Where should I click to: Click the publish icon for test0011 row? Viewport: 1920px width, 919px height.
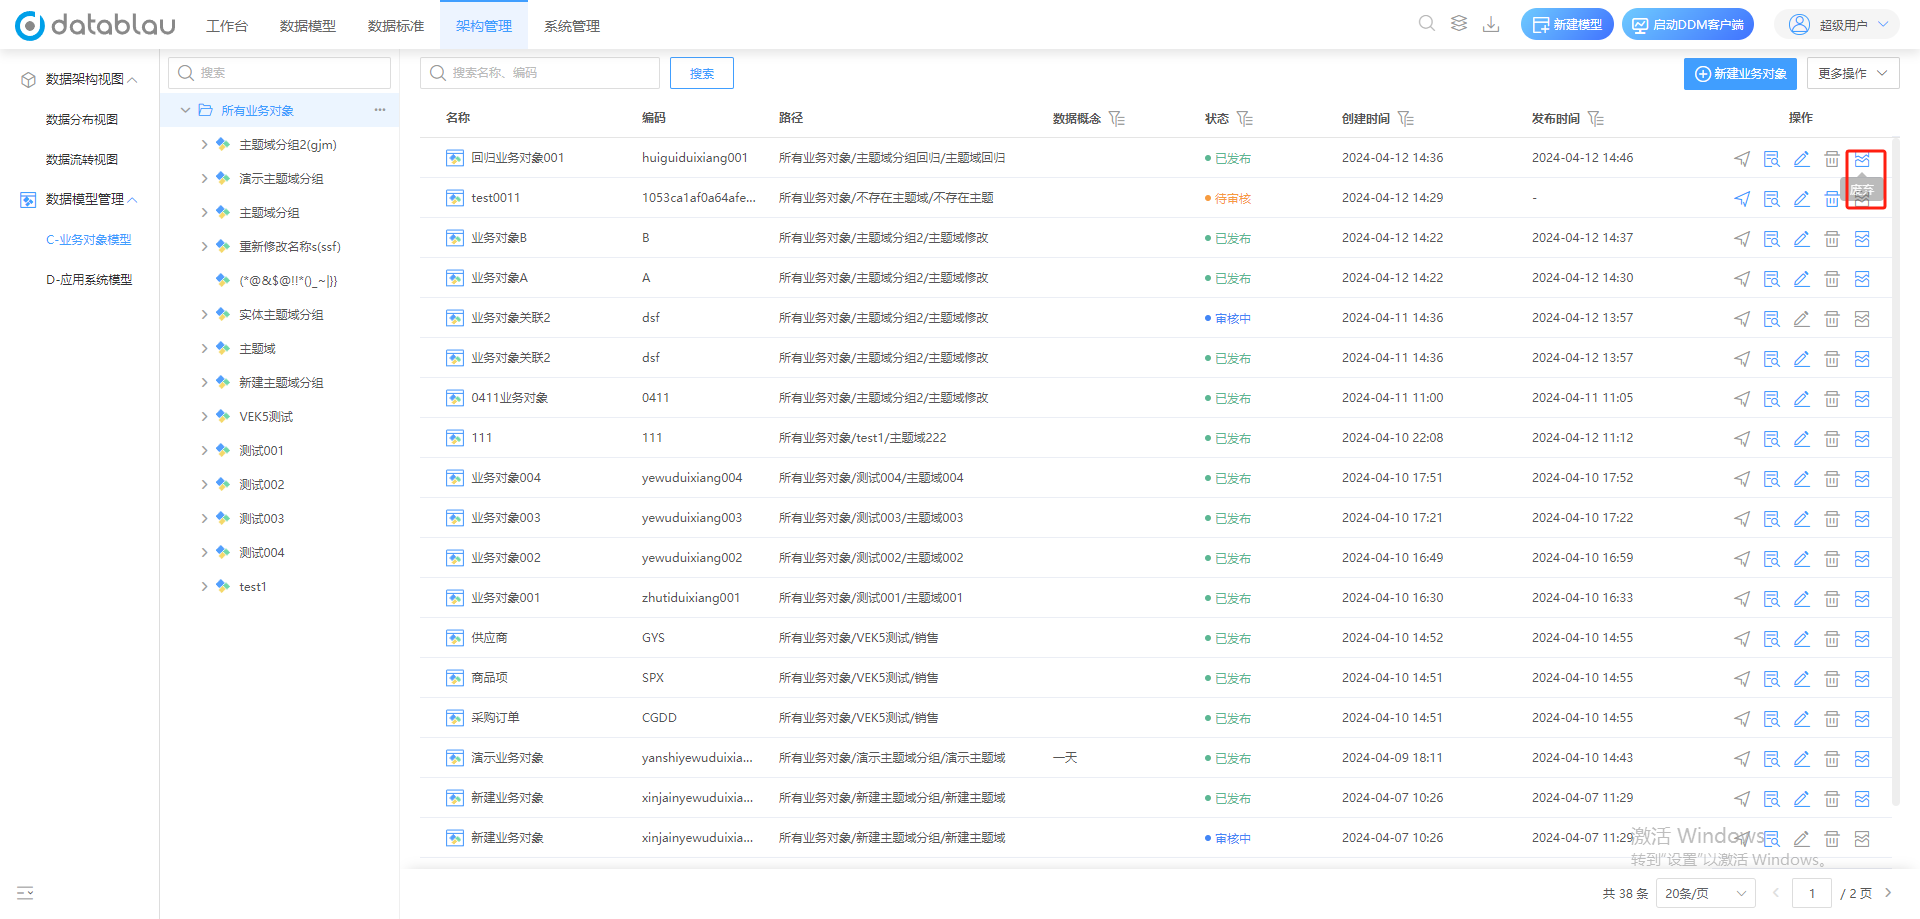[x=1742, y=199]
